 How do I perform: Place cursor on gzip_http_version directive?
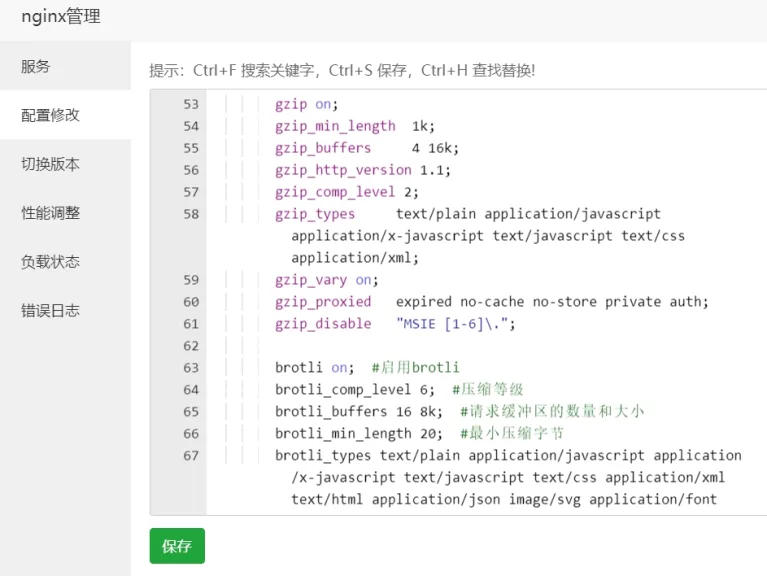click(343, 170)
